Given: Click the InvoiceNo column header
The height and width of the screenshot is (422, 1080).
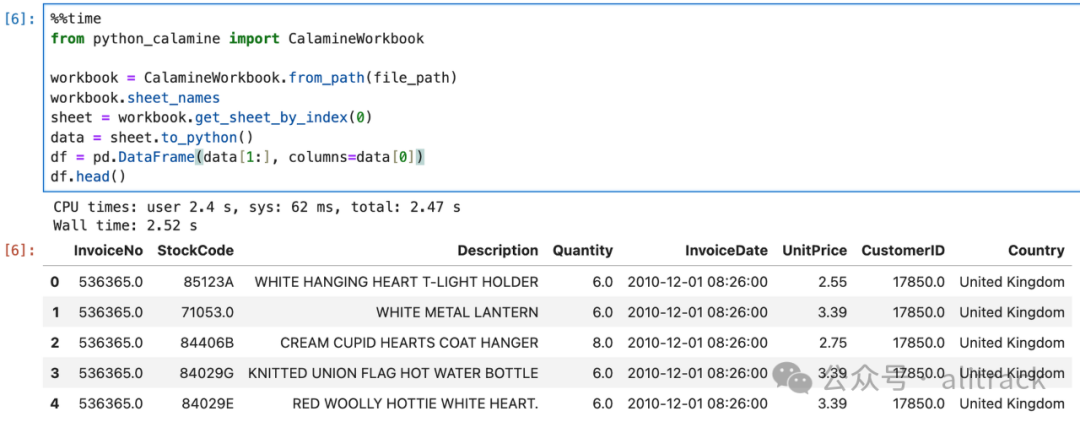Looking at the screenshot, I should coord(108,251).
